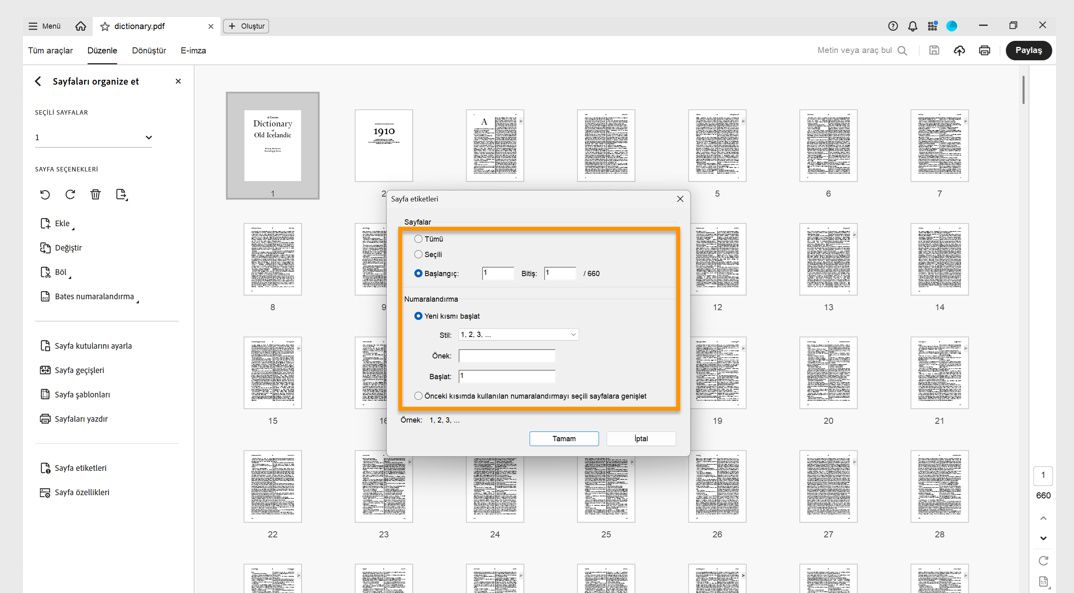Rotate pages counterclockwise
The image size is (1074, 593).
click(x=45, y=194)
